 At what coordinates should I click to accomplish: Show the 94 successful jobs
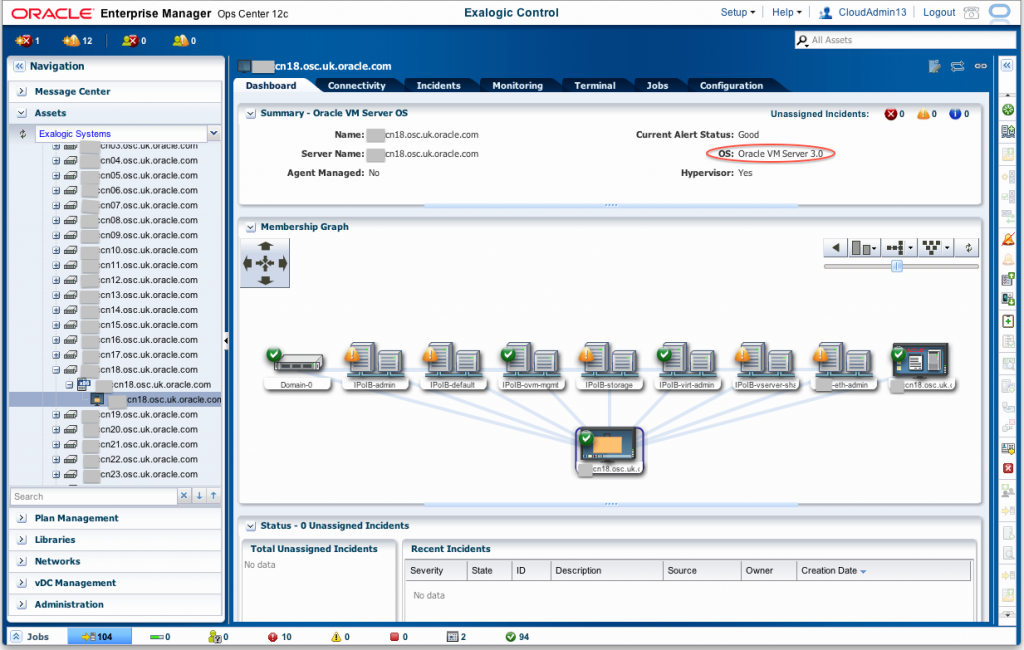coord(517,636)
